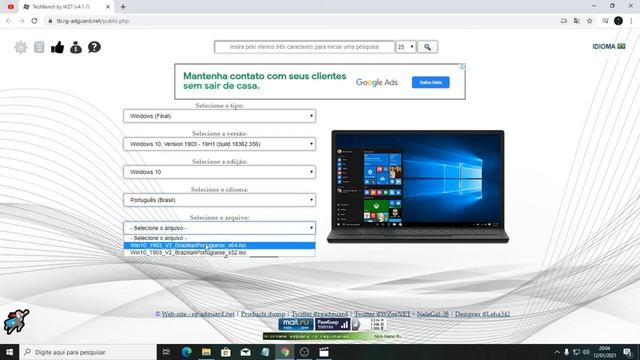The width and height of the screenshot is (640, 360).
Task: Open the clapperboard video app on taskbar
Action: pyautogui.click(x=324, y=352)
